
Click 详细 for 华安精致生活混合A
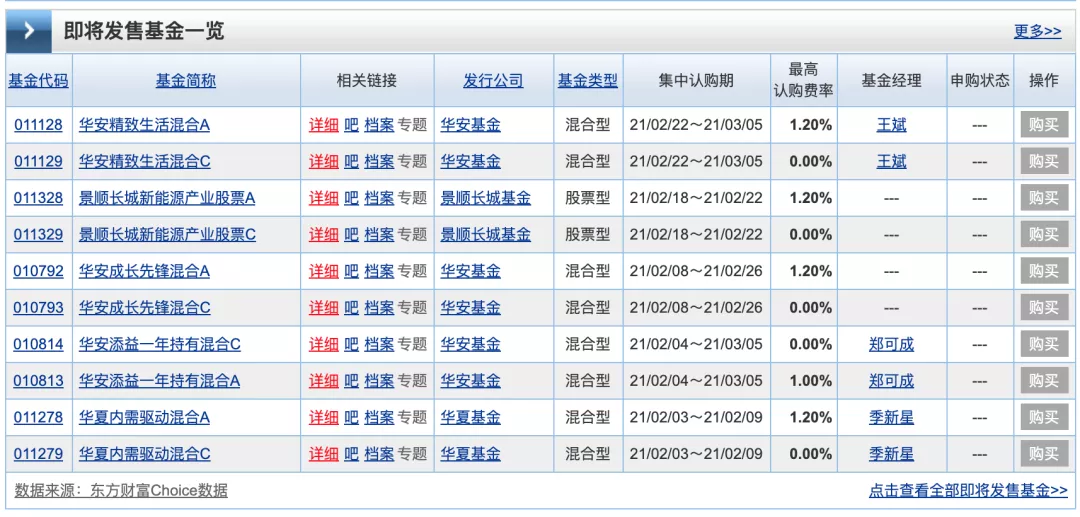[x=323, y=125]
